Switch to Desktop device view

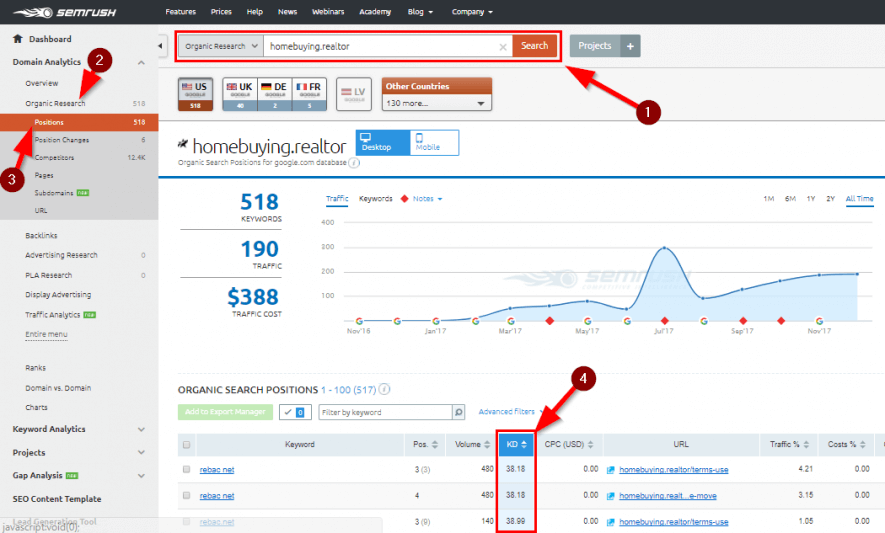[383, 142]
